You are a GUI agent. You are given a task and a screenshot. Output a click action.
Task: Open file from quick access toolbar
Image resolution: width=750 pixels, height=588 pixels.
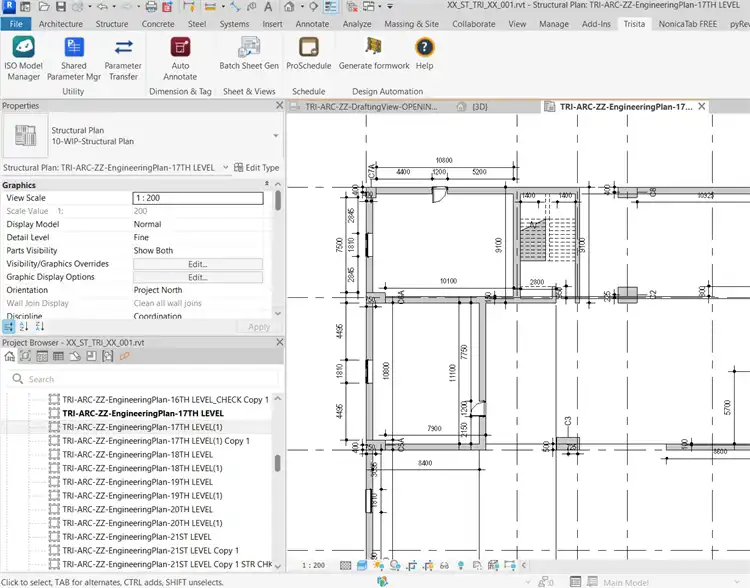coord(44,7)
